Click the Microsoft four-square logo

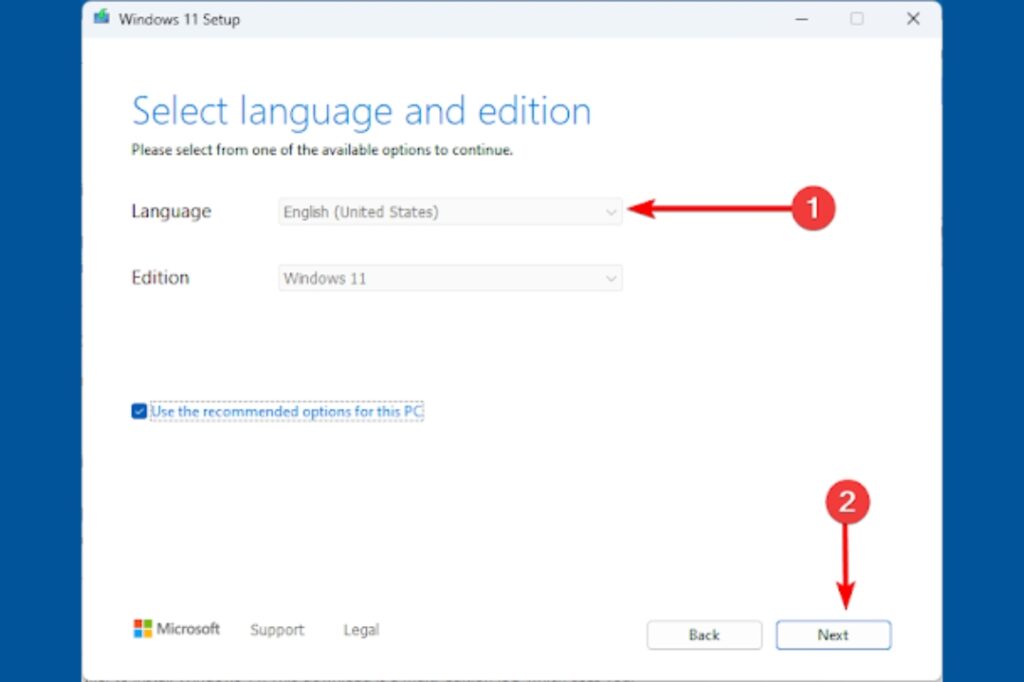142,629
